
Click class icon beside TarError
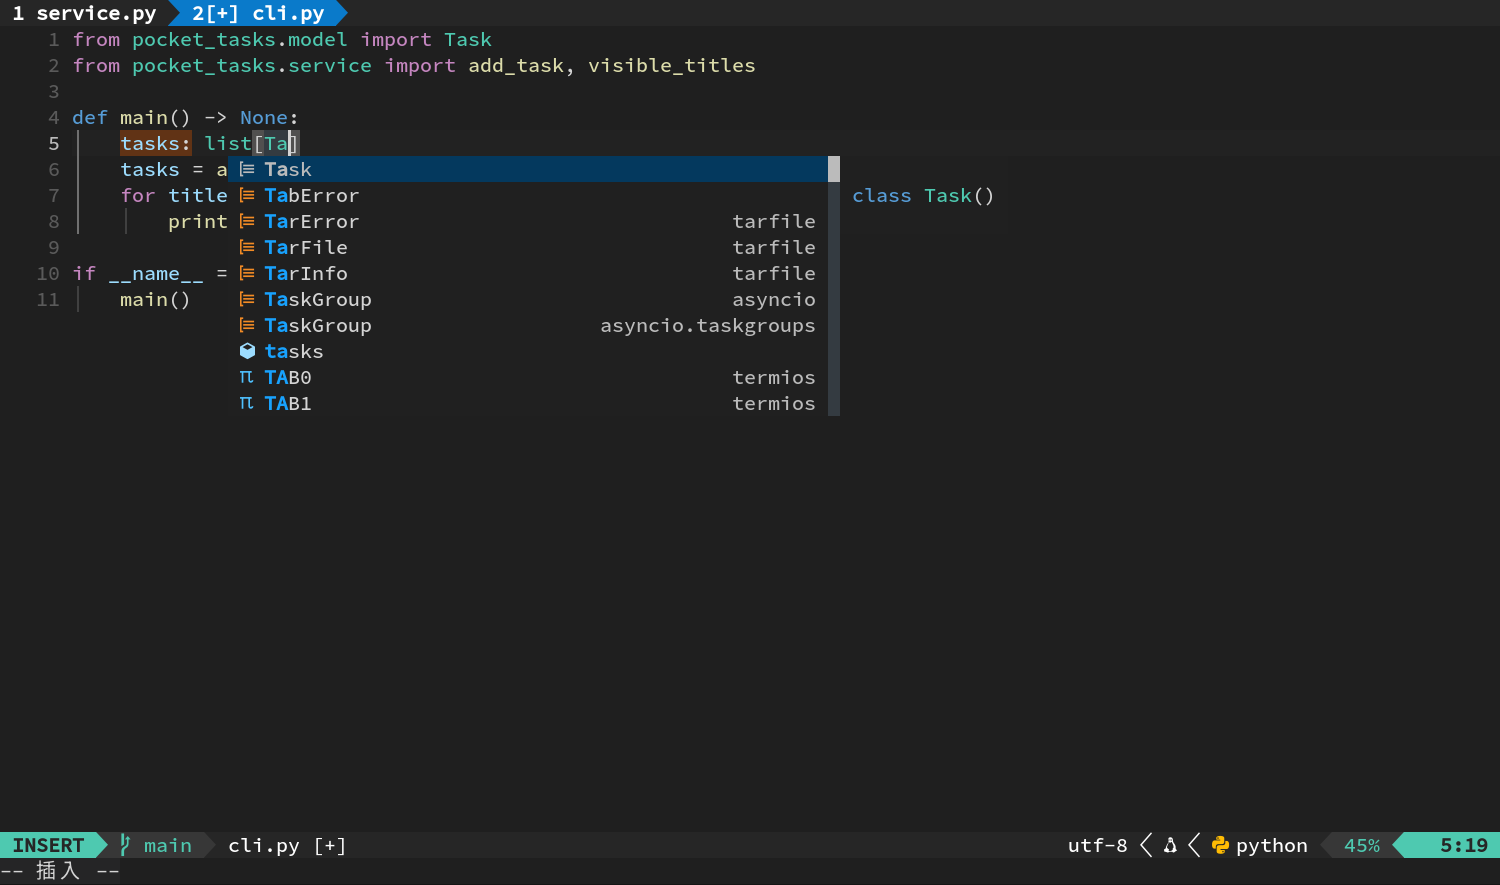(x=247, y=221)
